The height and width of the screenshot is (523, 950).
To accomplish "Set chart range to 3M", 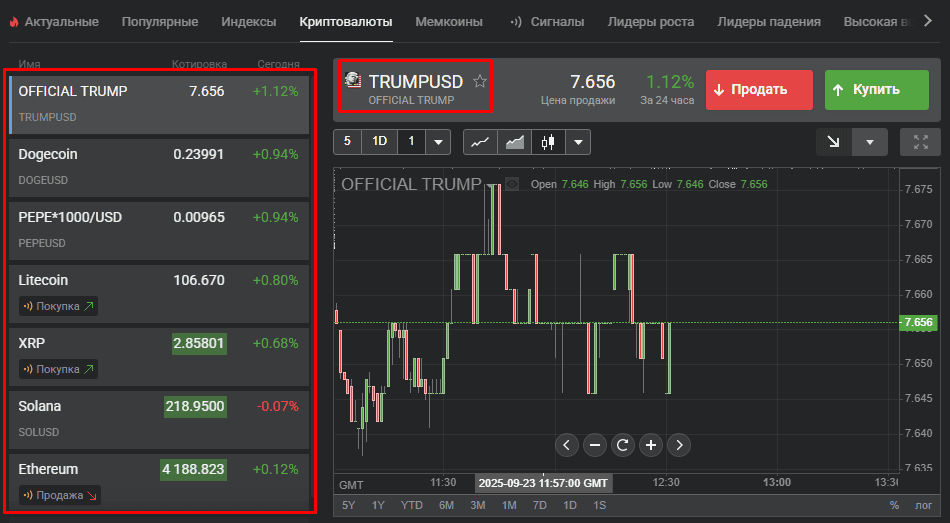I will (478, 505).
